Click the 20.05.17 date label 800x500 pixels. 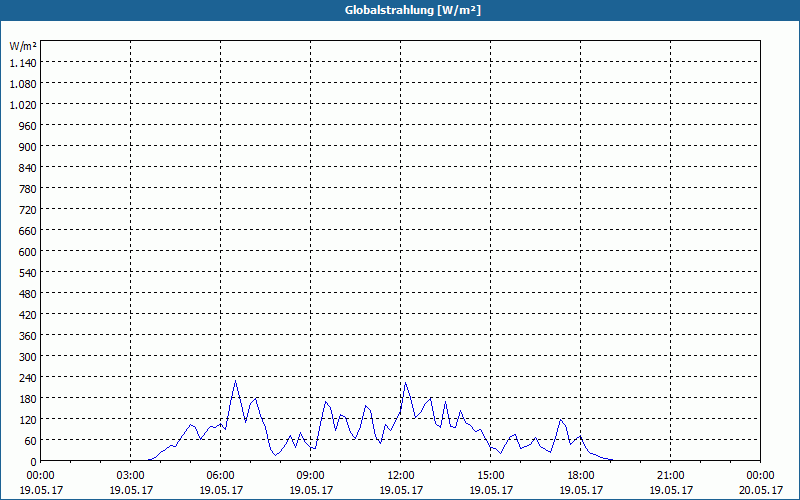(x=760, y=490)
